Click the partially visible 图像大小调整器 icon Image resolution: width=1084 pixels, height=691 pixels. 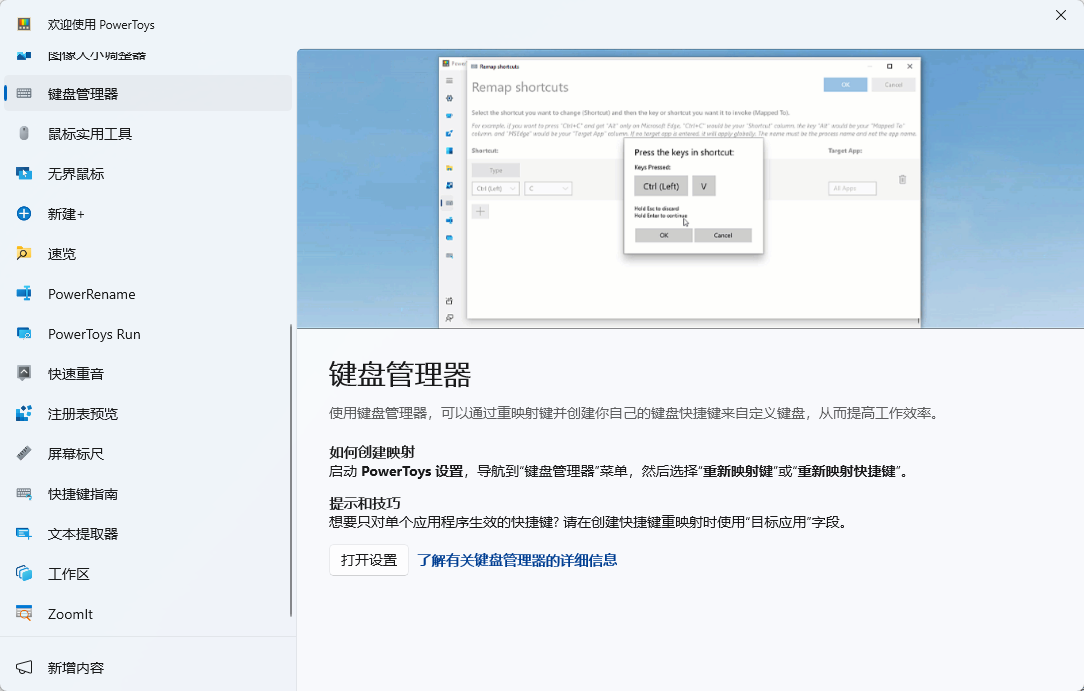click(x=24, y=55)
